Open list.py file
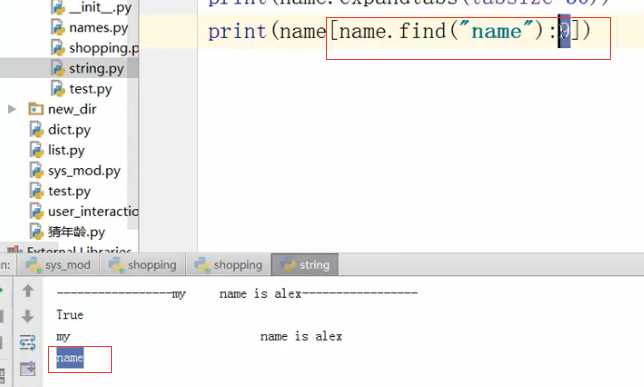 pyautogui.click(x=57, y=150)
